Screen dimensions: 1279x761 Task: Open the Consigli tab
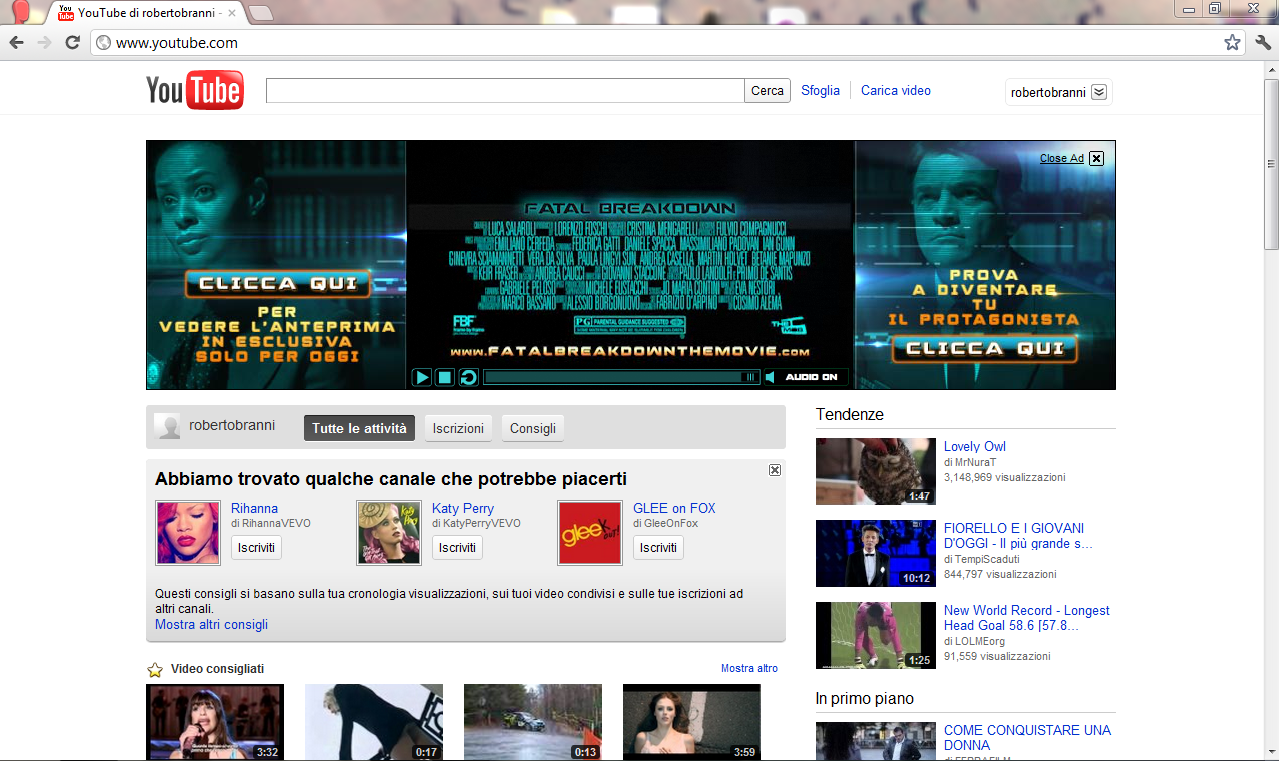(533, 428)
